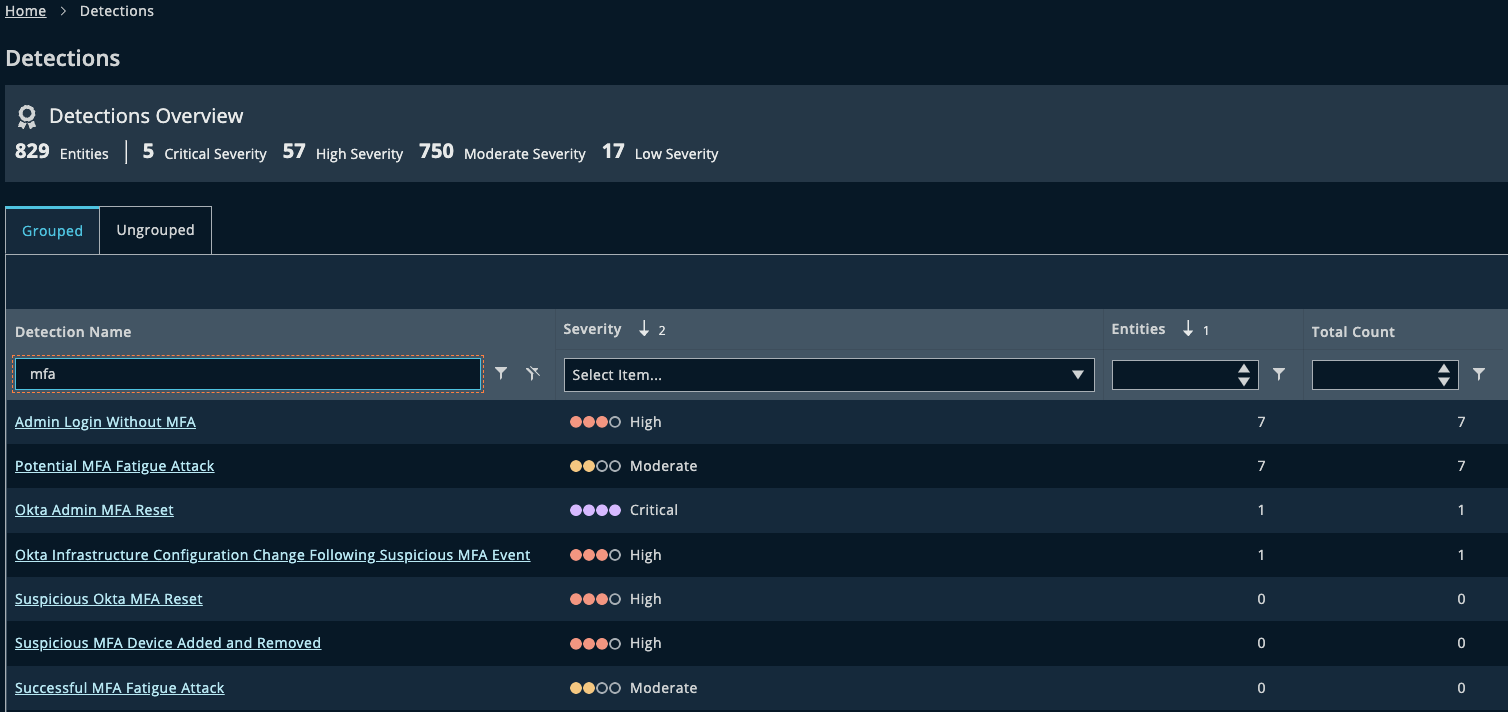Click the '17 Low Severity' overview stat

660,153
